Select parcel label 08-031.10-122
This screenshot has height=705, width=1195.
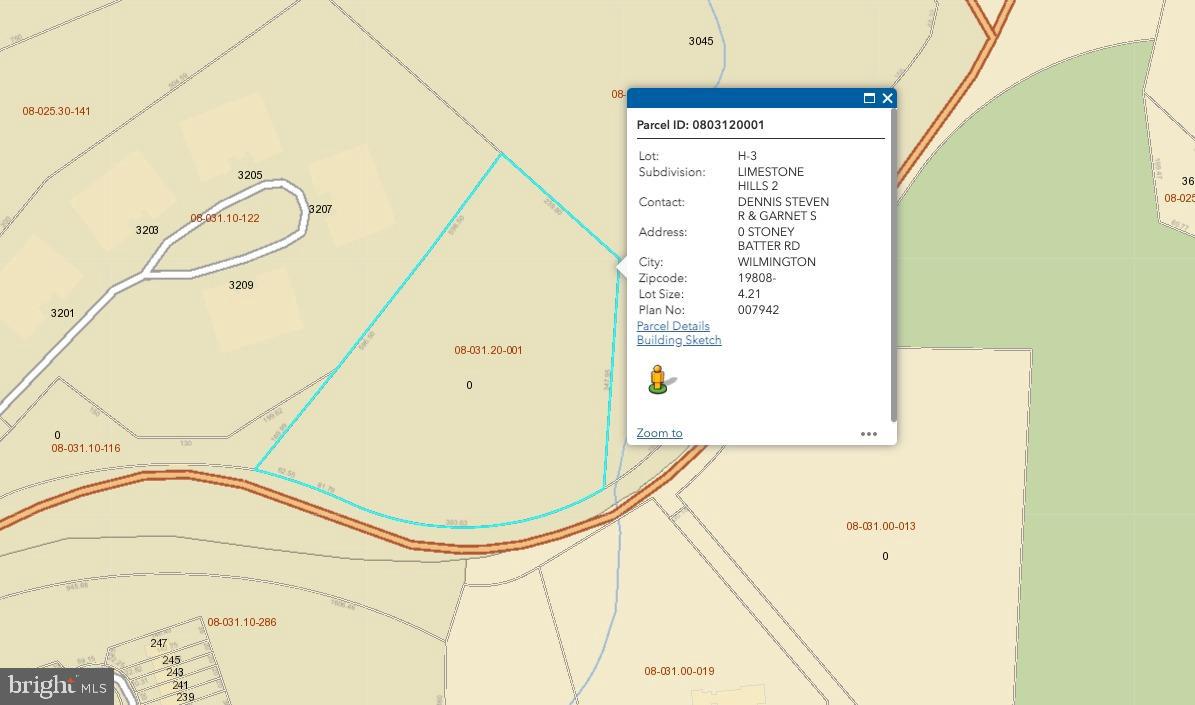[225, 218]
